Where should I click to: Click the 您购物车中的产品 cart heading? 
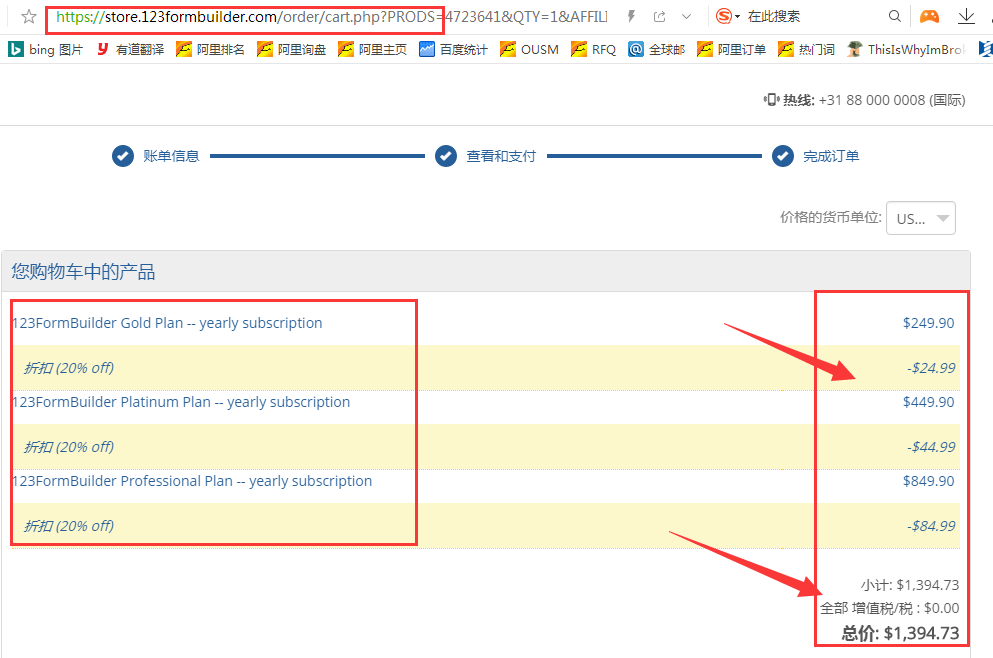[x=83, y=272]
